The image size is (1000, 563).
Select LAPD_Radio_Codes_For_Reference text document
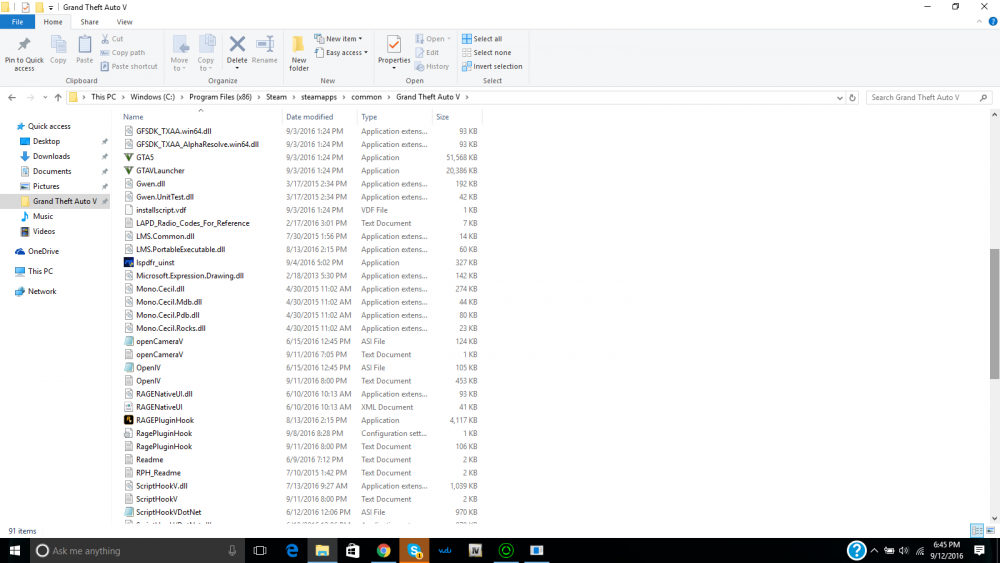(x=193, y=223)
